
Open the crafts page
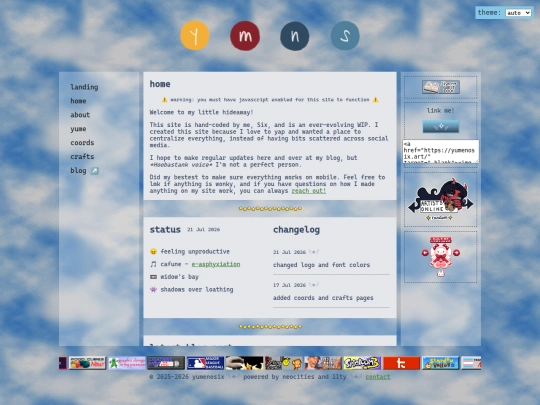click(x=82, y=156)
